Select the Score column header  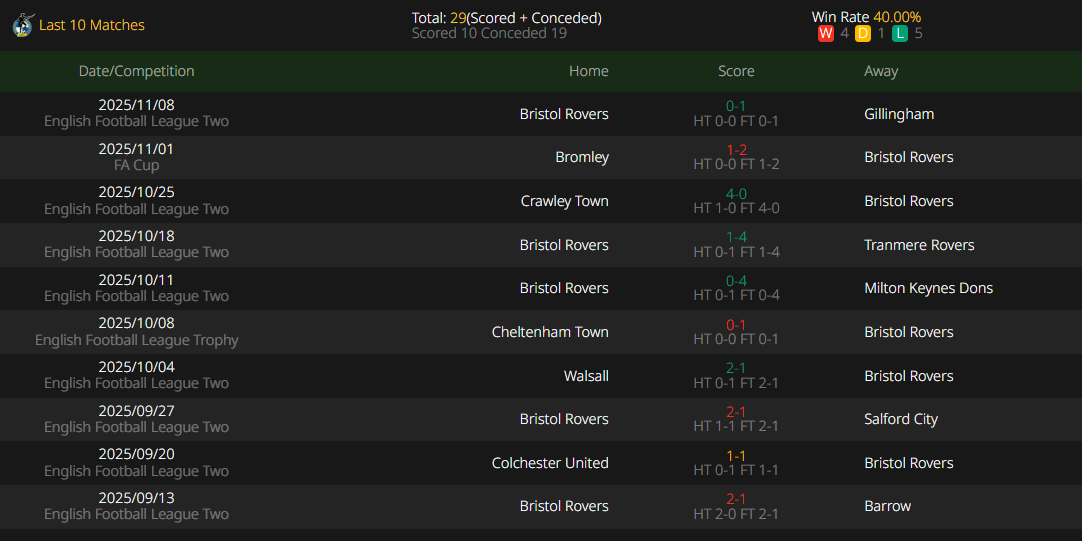(x=736, y=71)
